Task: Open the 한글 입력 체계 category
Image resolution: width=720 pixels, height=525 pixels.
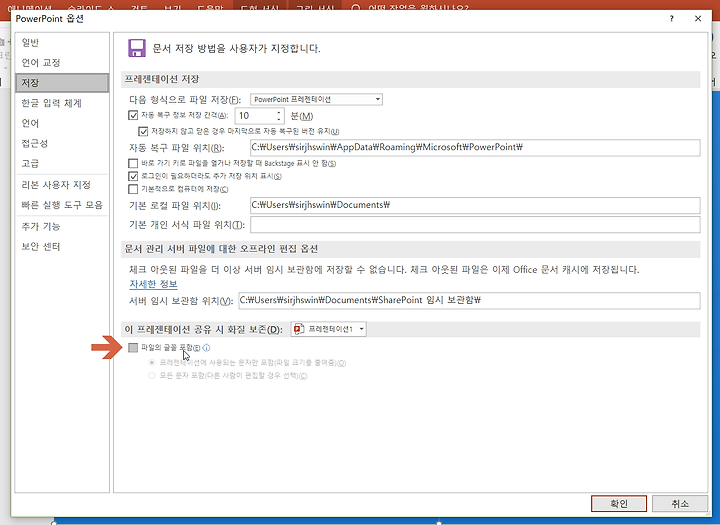Action: point(62,103)
